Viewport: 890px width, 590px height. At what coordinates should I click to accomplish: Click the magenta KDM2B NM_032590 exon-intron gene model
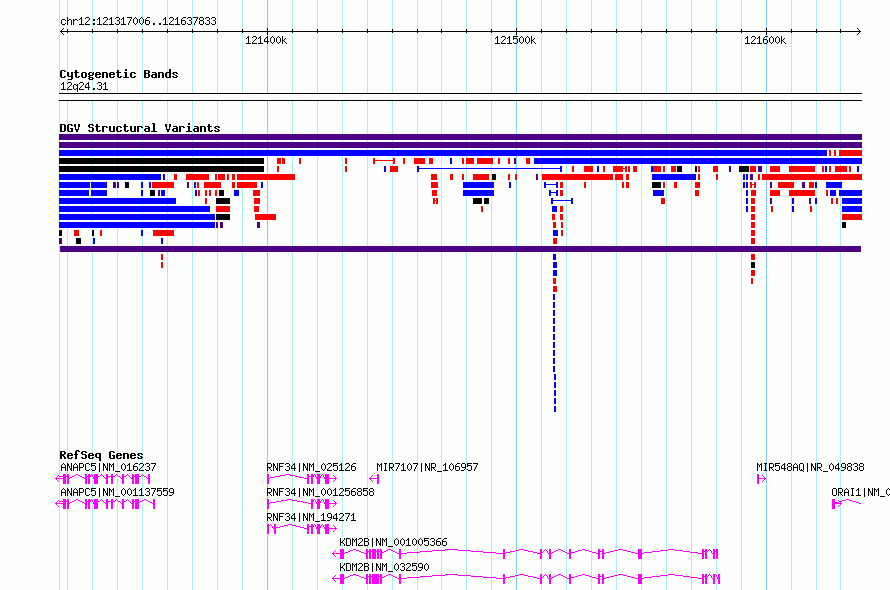click(526, 579)
